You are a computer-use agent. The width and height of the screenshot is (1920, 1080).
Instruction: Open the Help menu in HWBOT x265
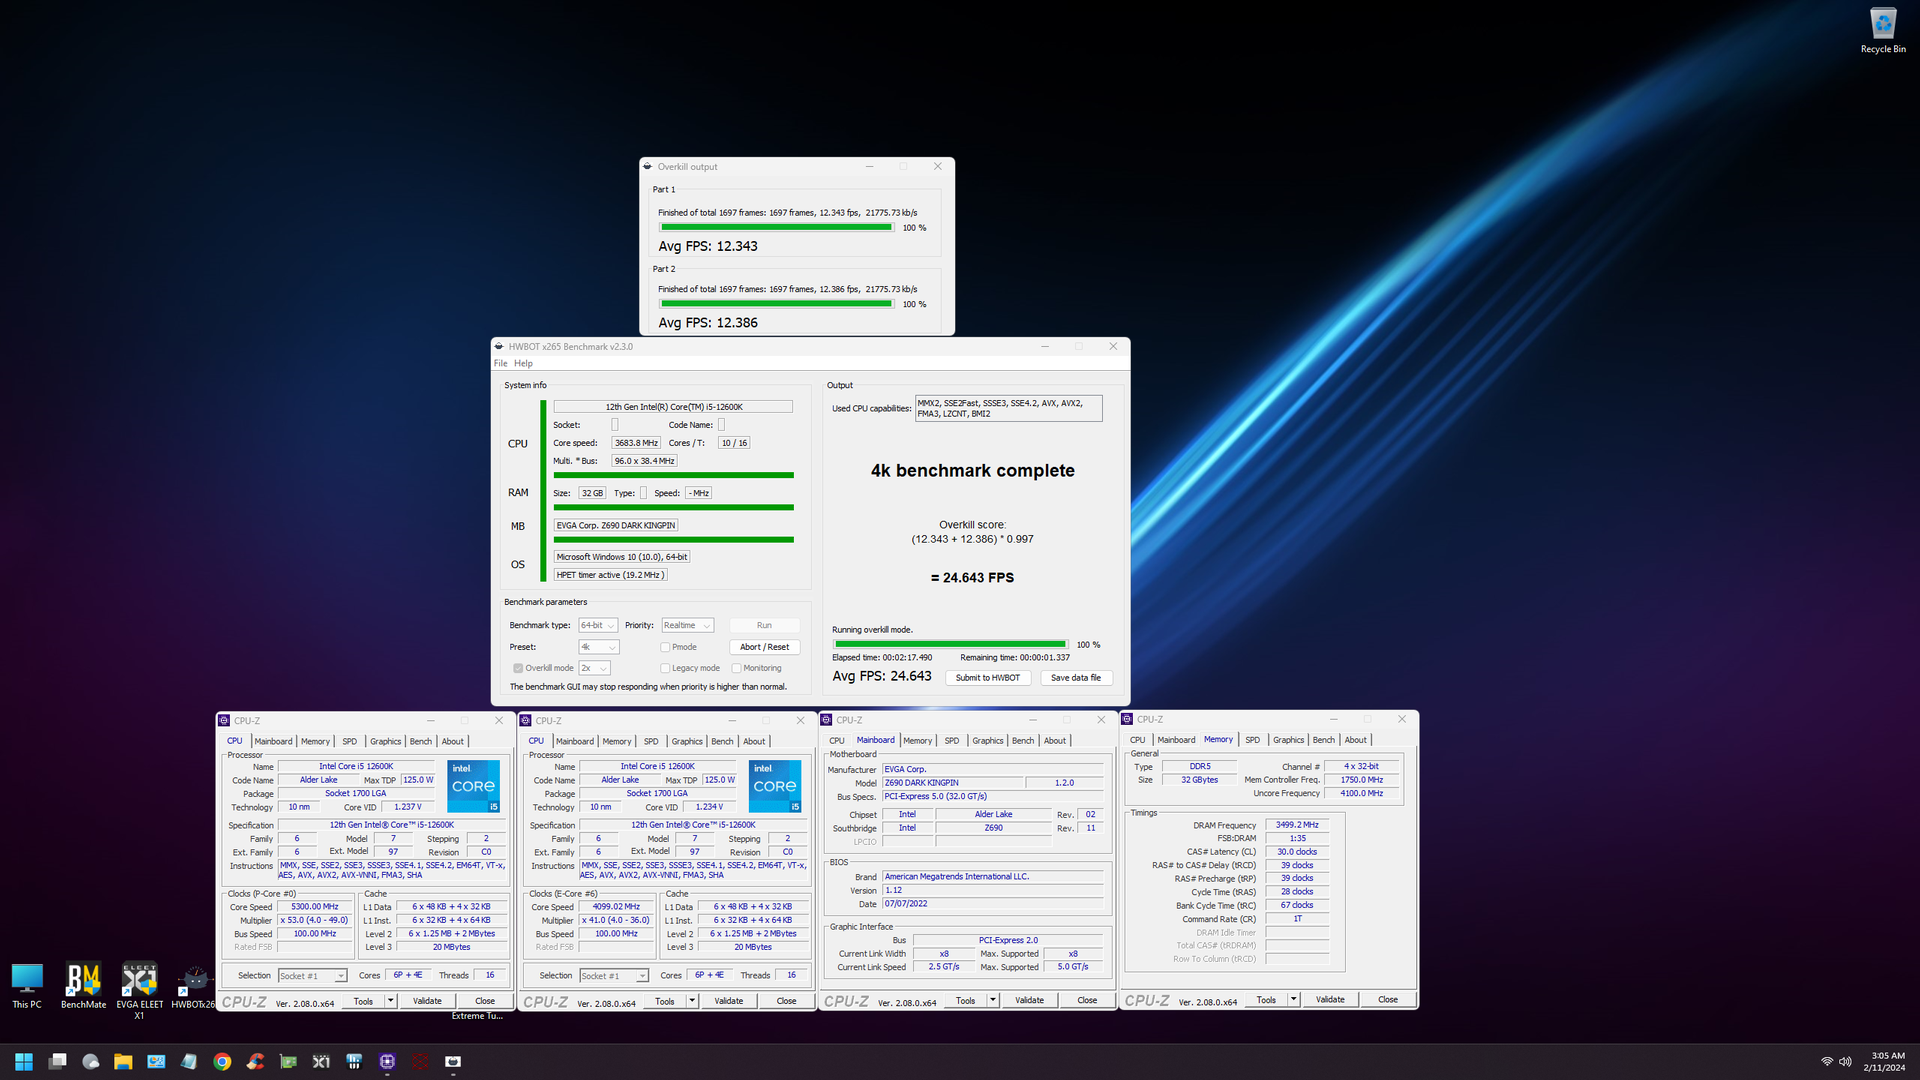523,364
